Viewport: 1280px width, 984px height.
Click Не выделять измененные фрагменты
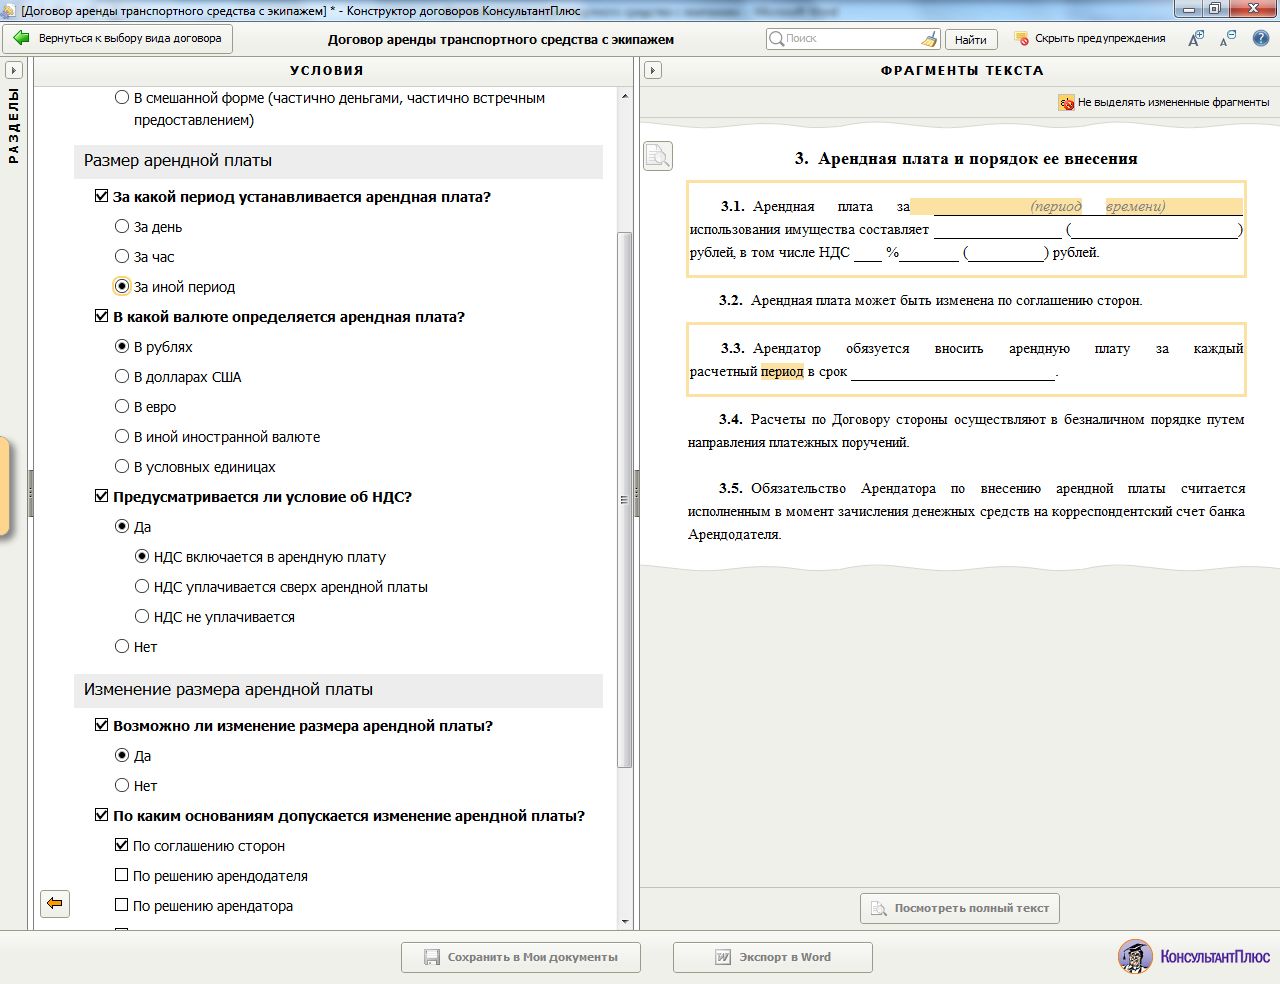pyautogui.click(x=1173, y=102)
